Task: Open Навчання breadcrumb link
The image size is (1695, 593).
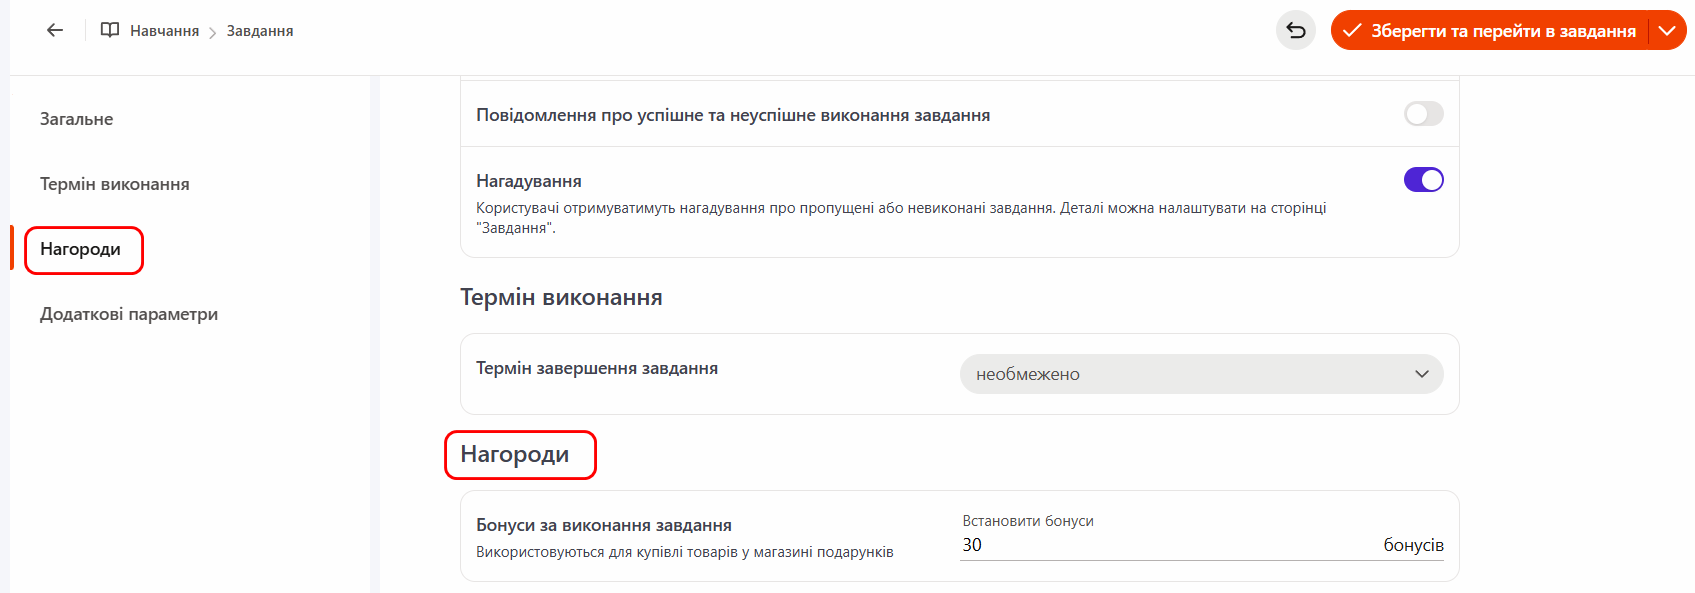Action: click(x=164, y=31)
